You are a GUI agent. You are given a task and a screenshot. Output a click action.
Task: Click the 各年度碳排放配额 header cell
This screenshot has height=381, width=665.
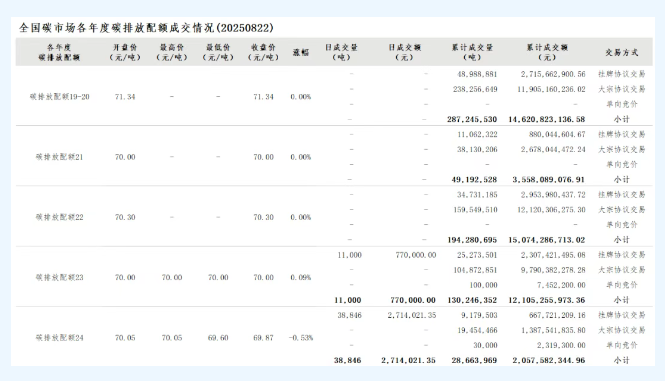[59, 52]
